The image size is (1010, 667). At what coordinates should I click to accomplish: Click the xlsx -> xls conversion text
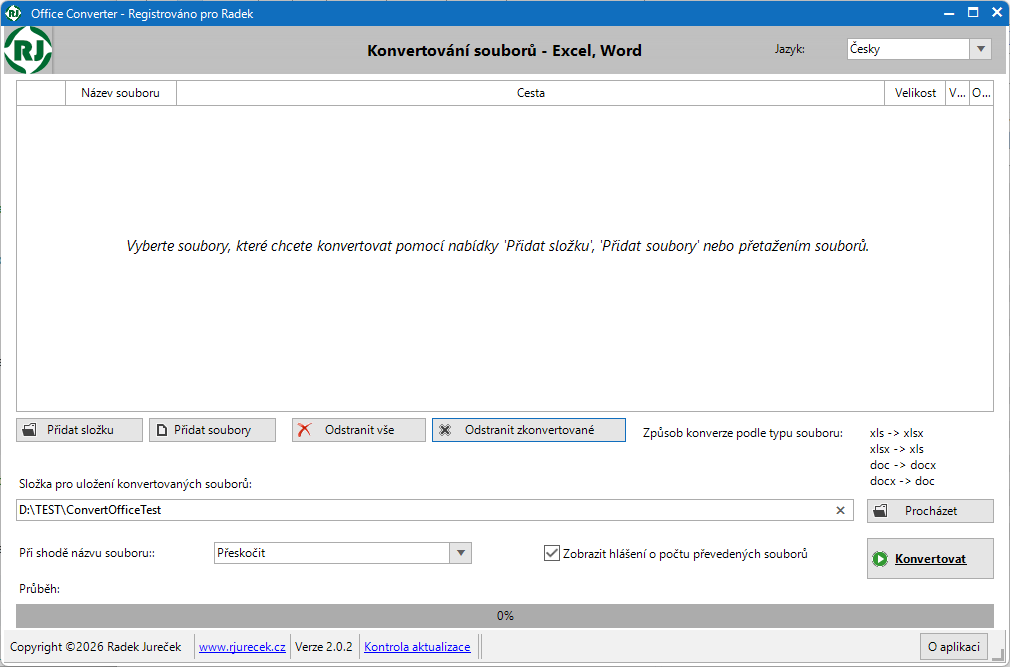pyautogui.click(x=897, y=449)
